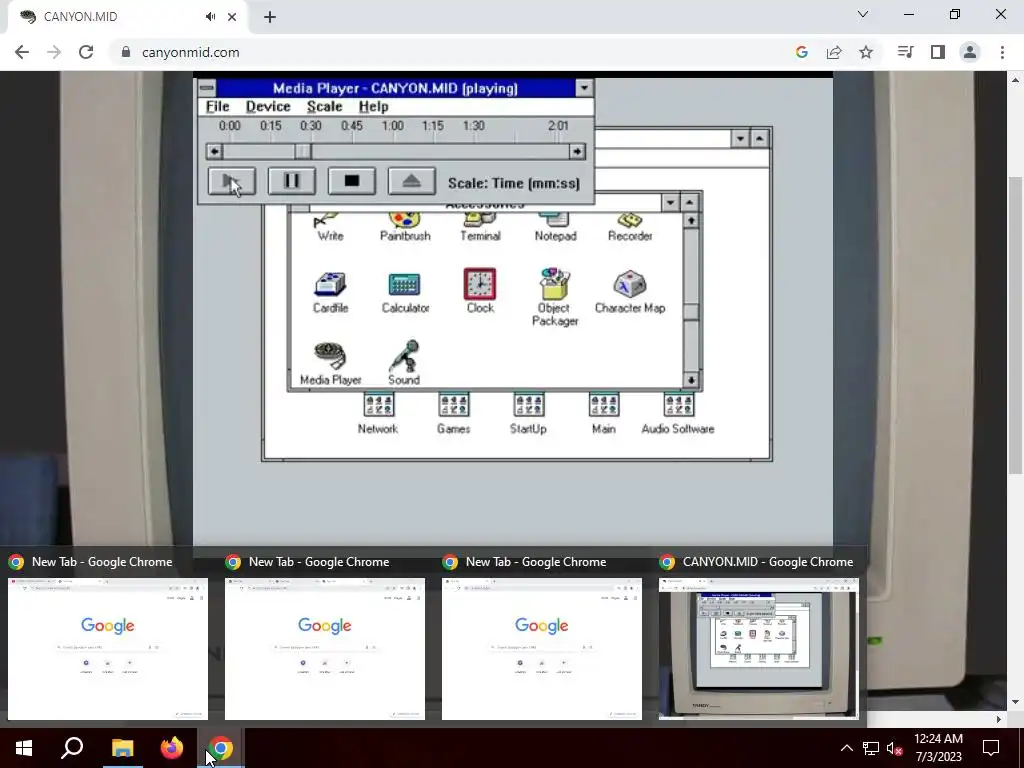Click the Program Manager maximize arrow
Screen dimensions: 1024x768
(760, 138)
